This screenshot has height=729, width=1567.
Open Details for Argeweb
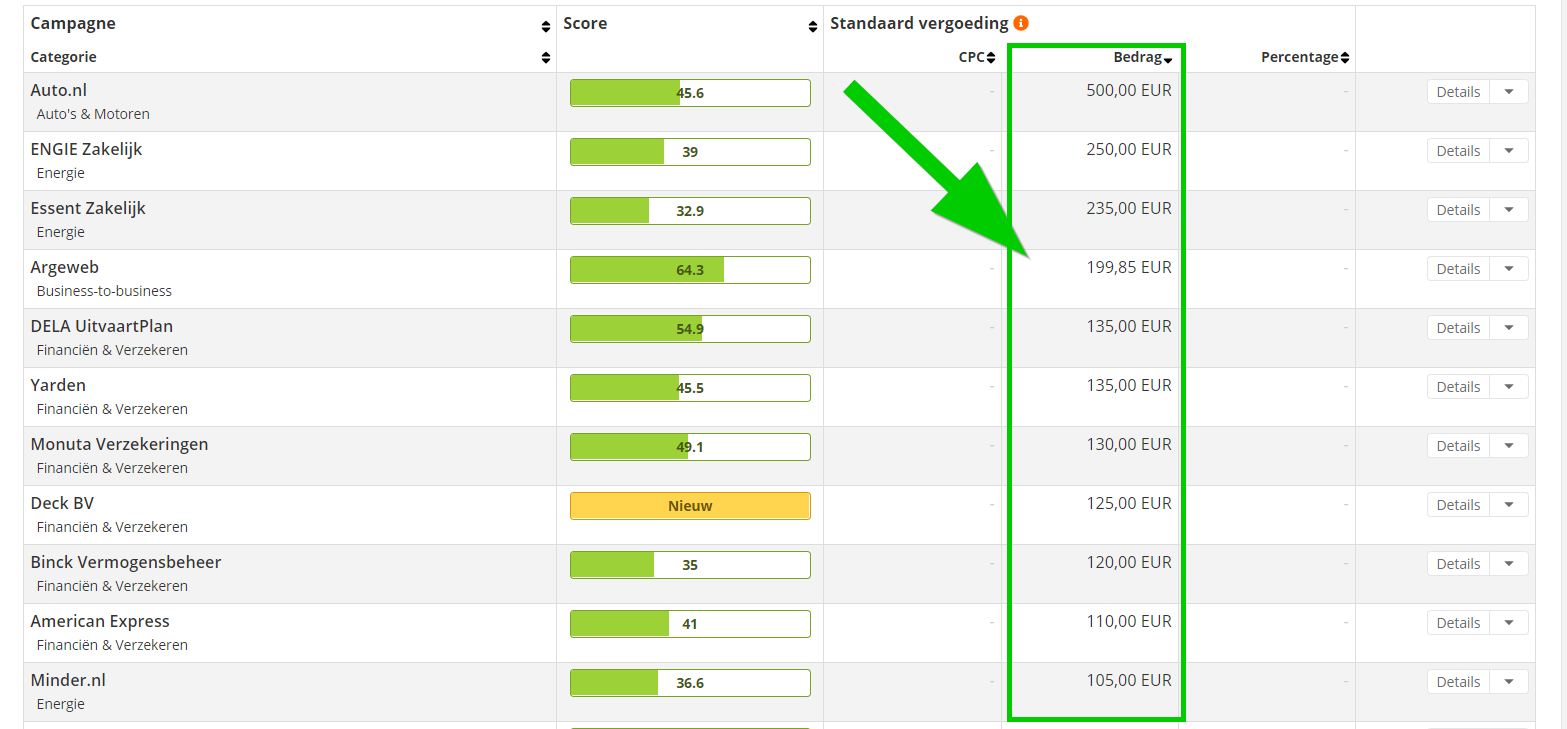(1458, 269)
